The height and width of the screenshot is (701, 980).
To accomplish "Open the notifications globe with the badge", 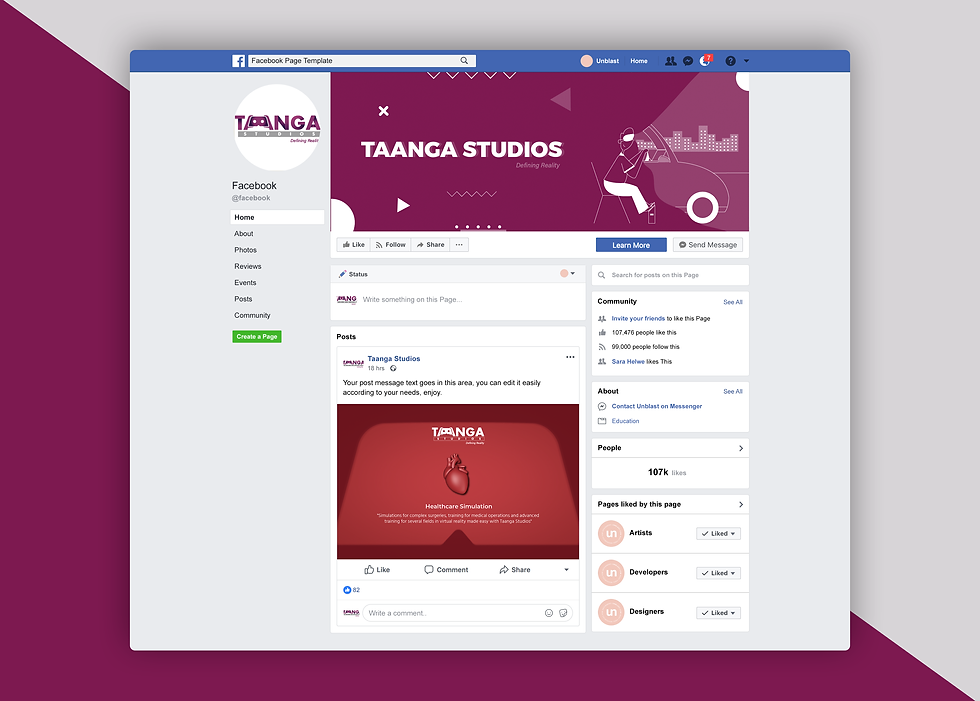I will point(706,60).
